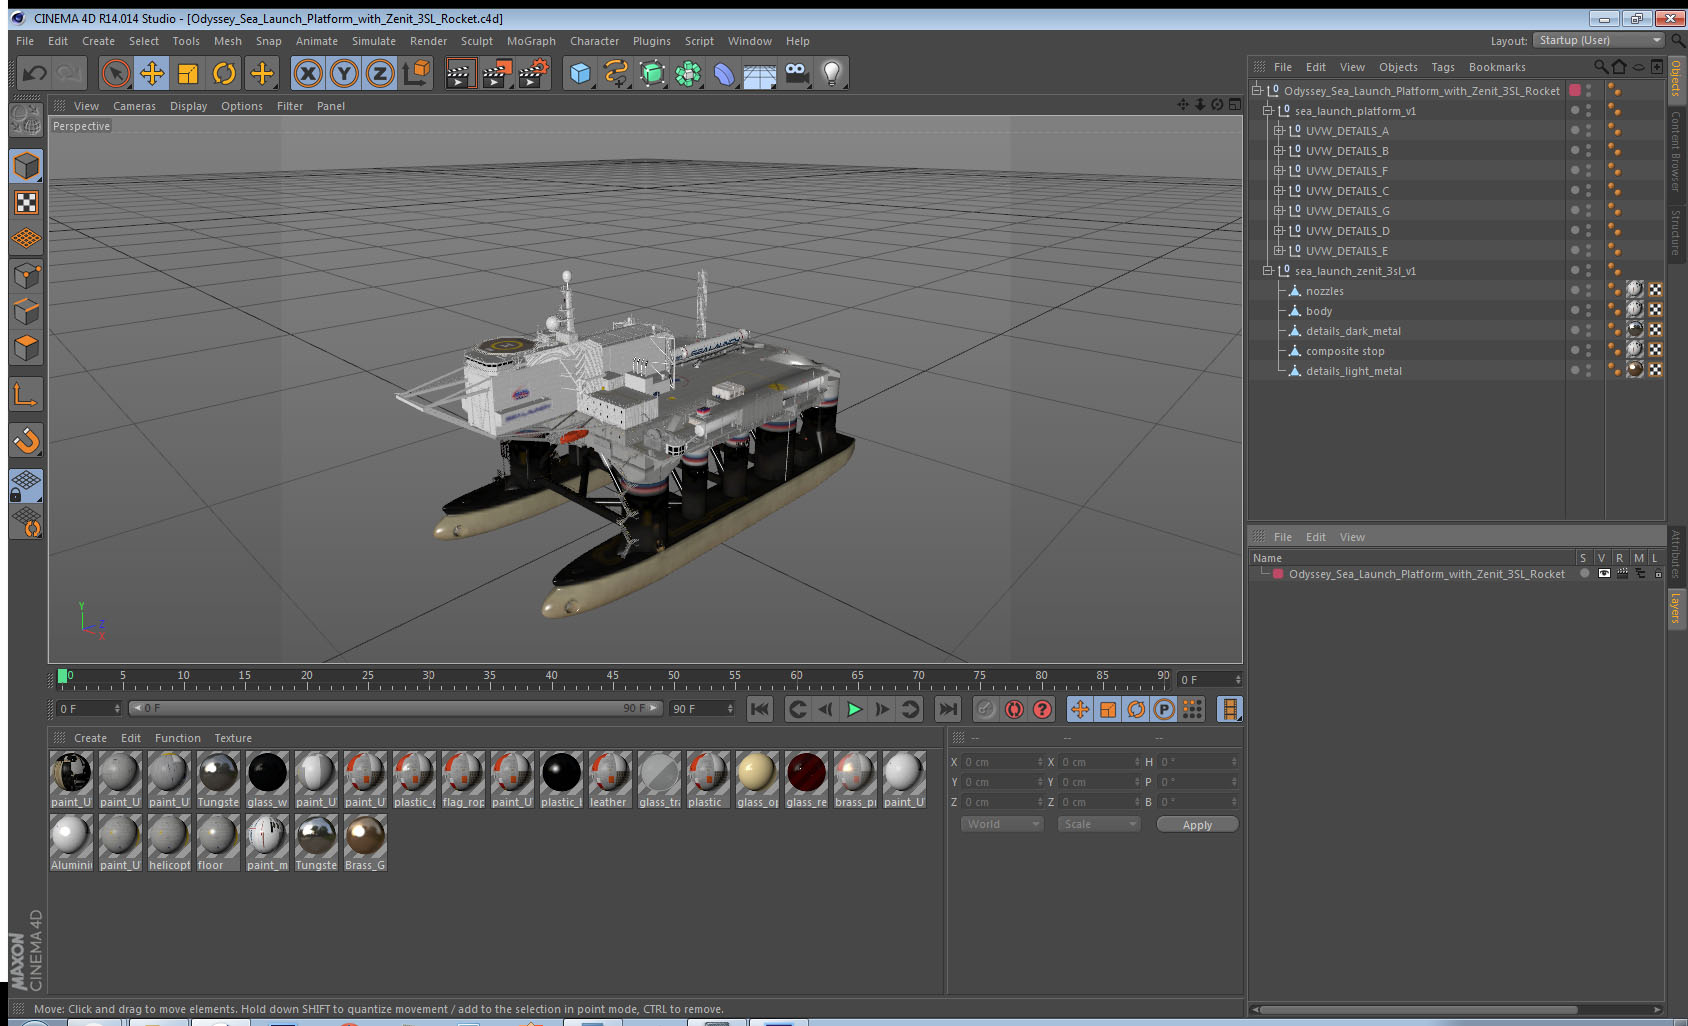The height and width of the screenshot is (1026, 1688).
Task: Open the Layout Startup dropdown
Action: [x=1599, y=40]
